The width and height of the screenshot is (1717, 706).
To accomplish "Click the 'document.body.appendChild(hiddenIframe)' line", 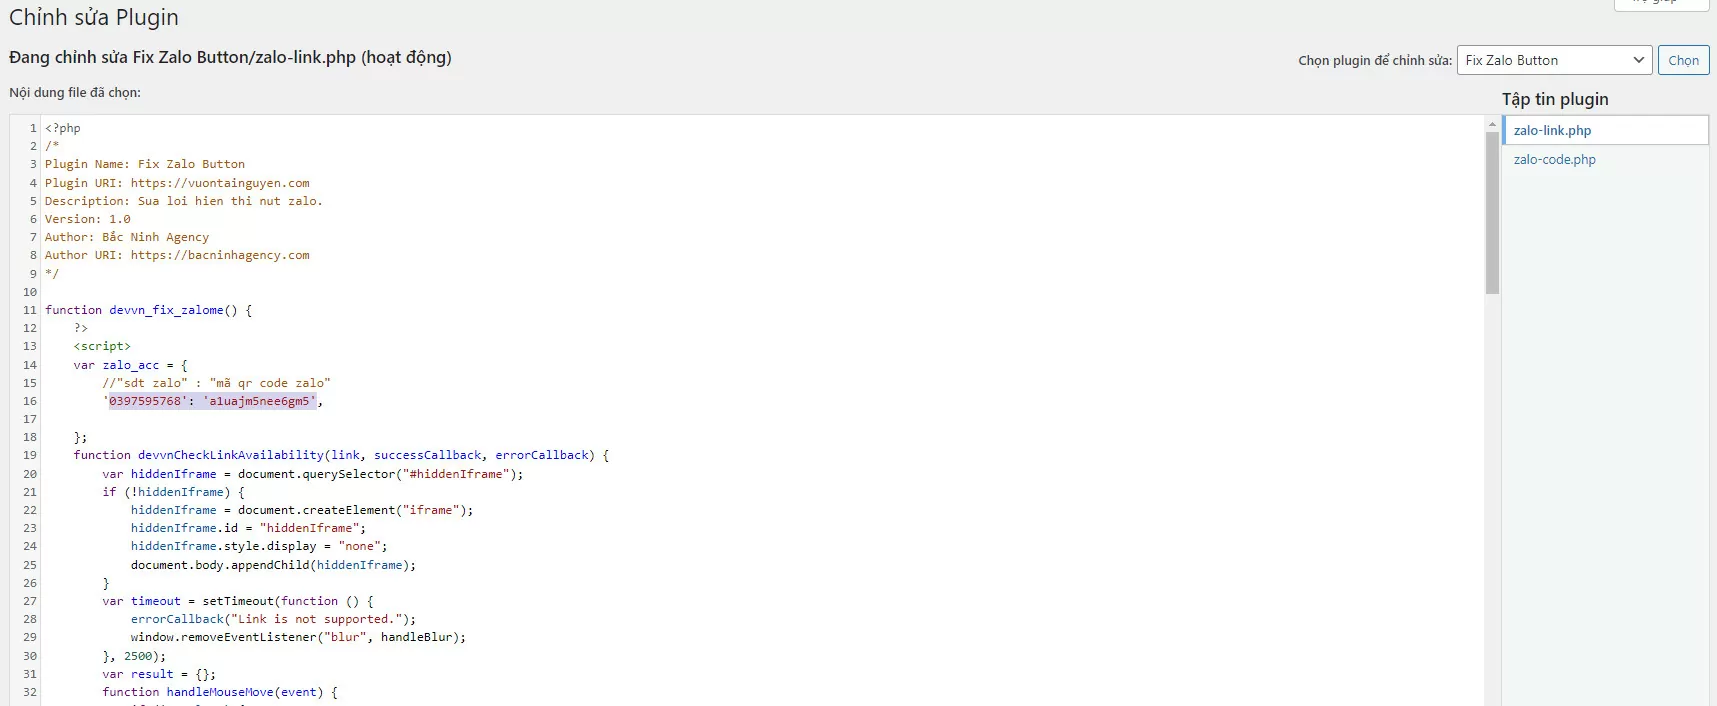I will point(273,565).
